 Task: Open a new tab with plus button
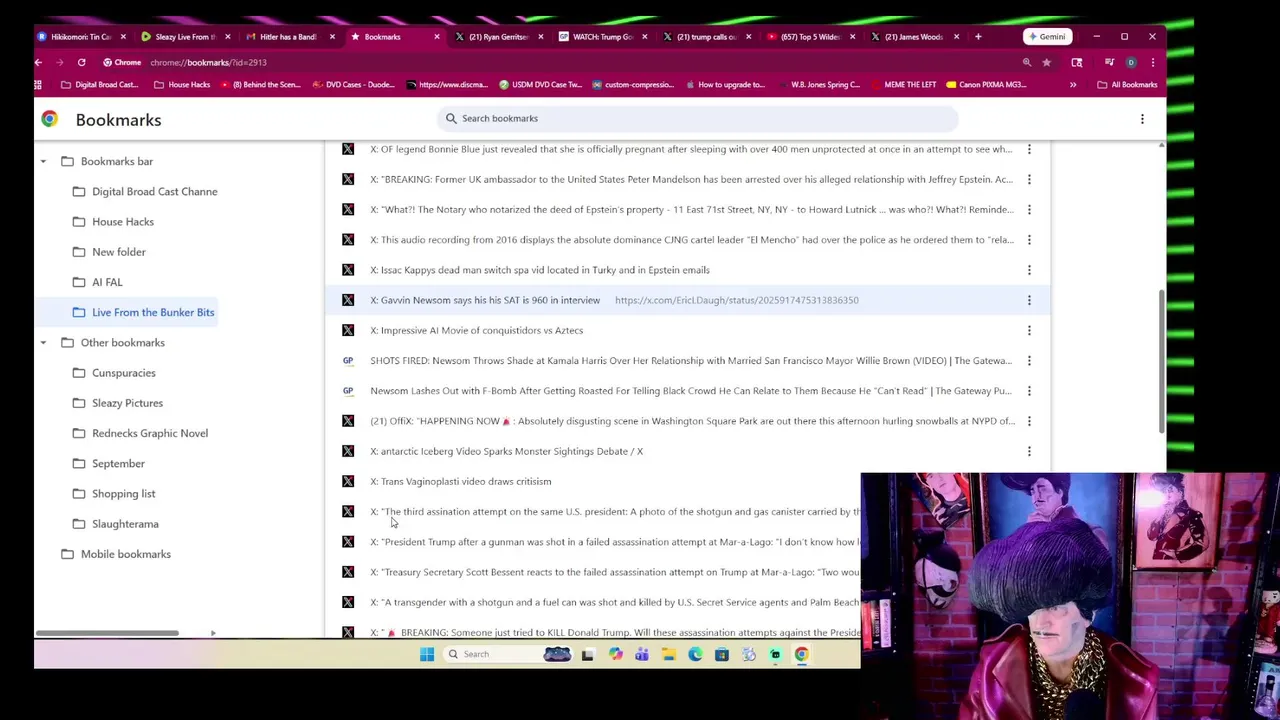pyautogui.click(x=978, y=36)
